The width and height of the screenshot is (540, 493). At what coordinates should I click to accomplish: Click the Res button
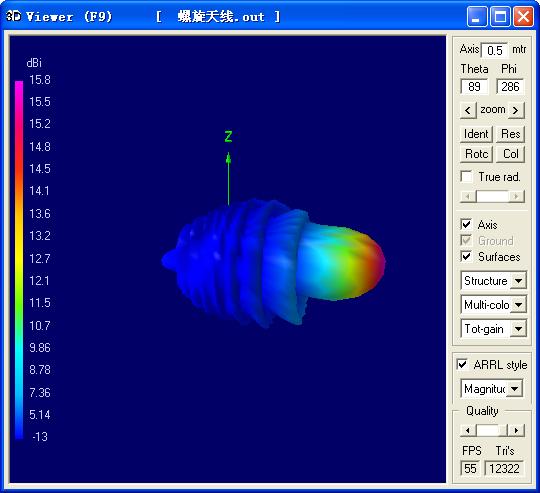click(510, 134)
